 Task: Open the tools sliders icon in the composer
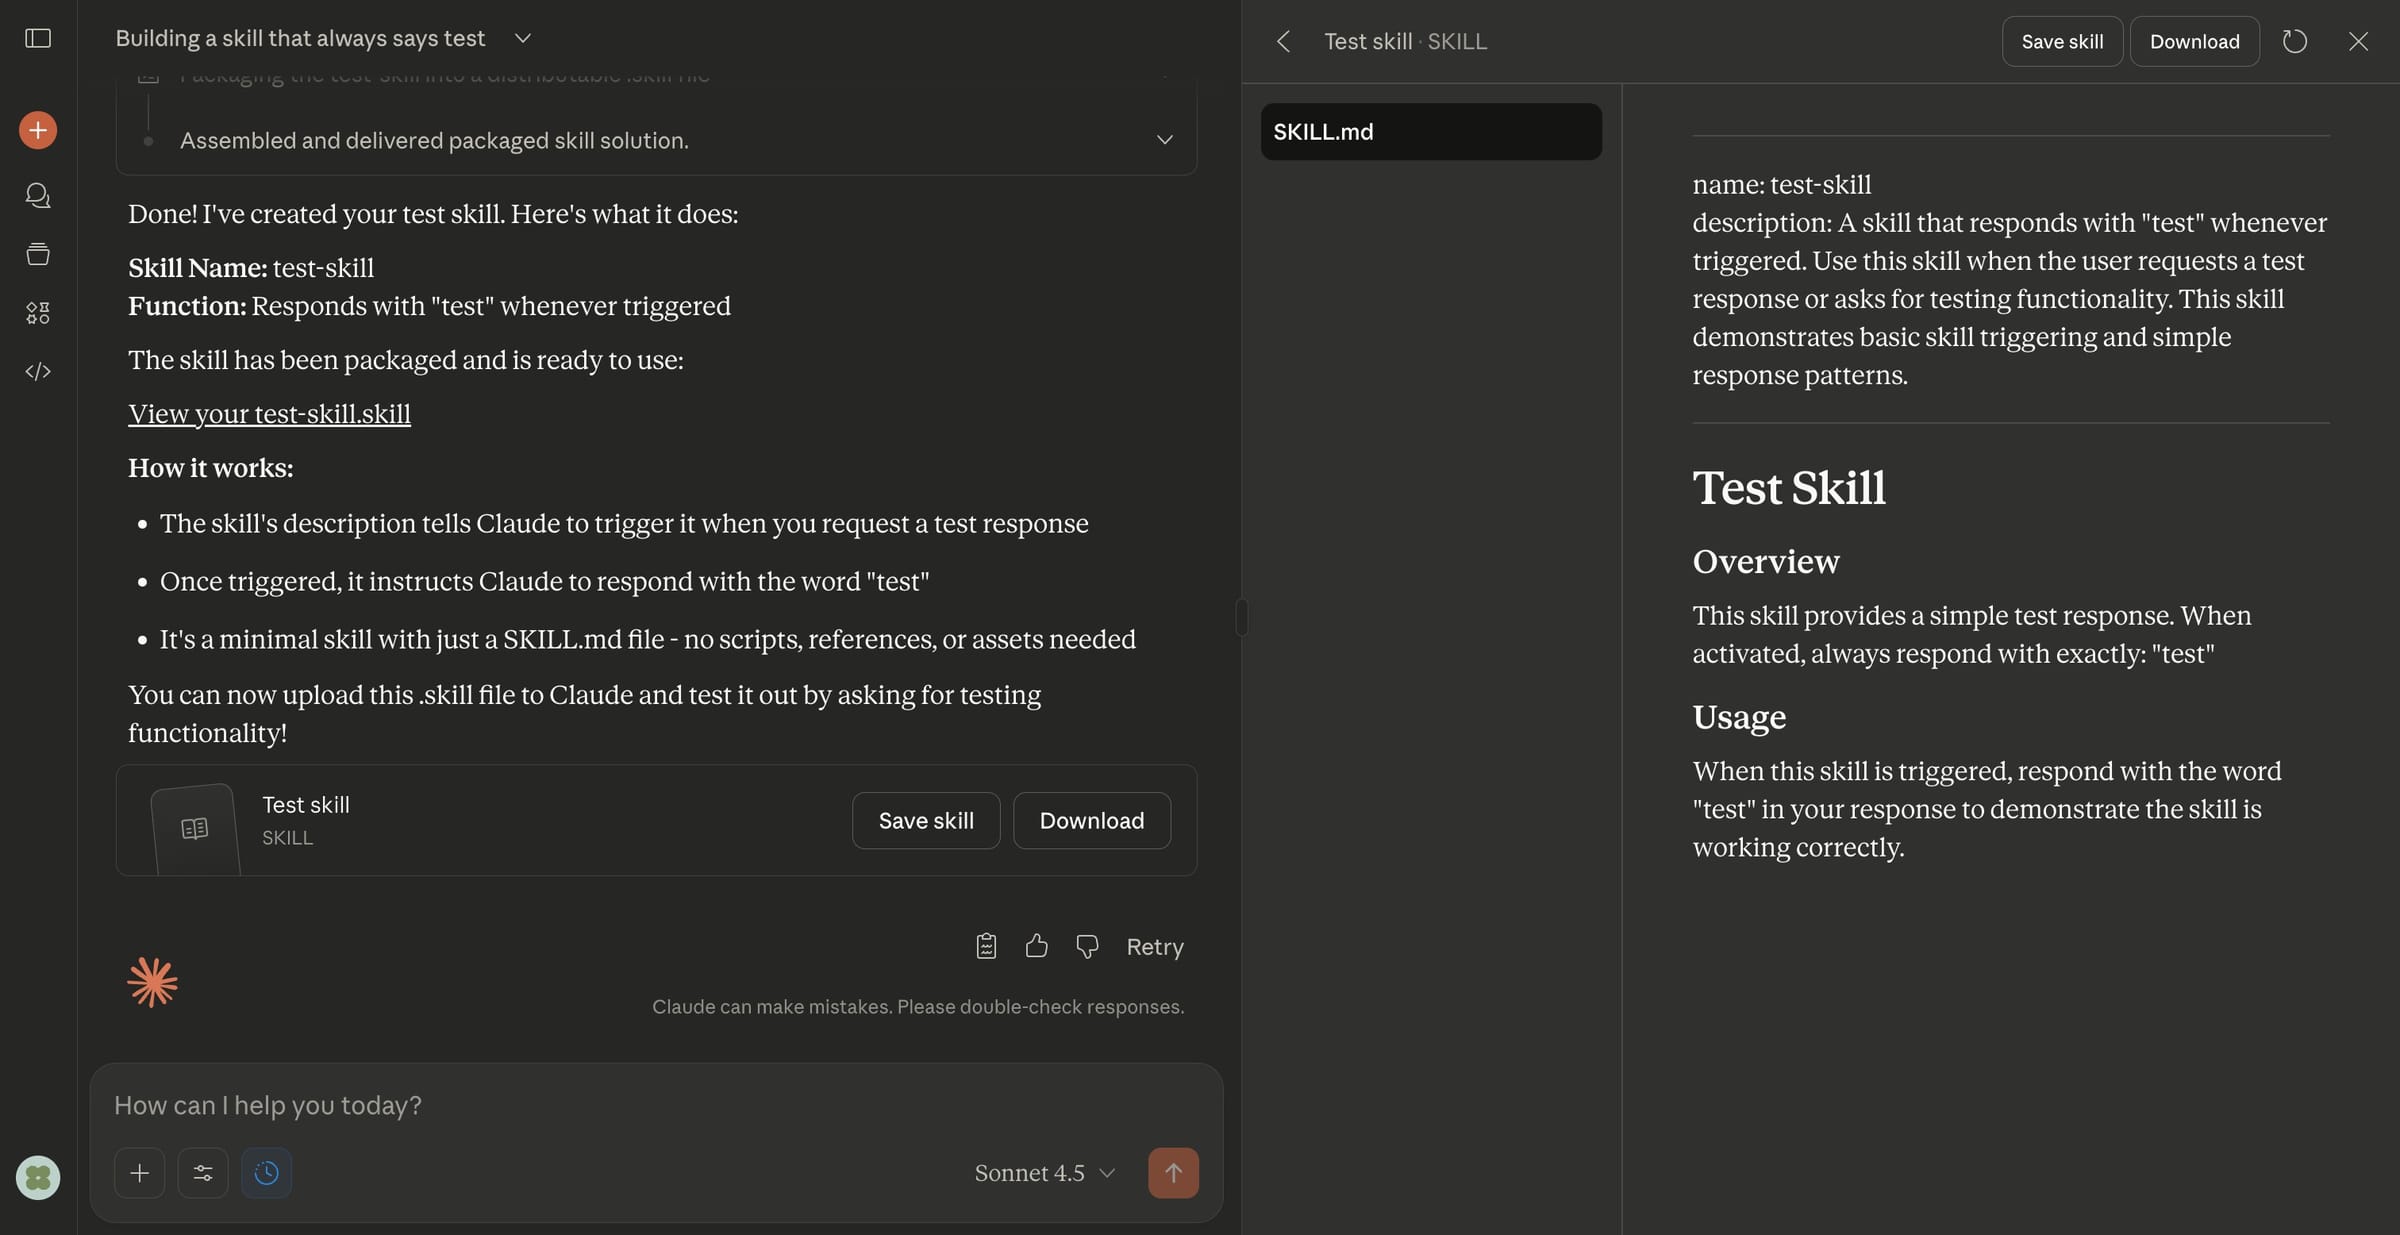click(203, 1172)
